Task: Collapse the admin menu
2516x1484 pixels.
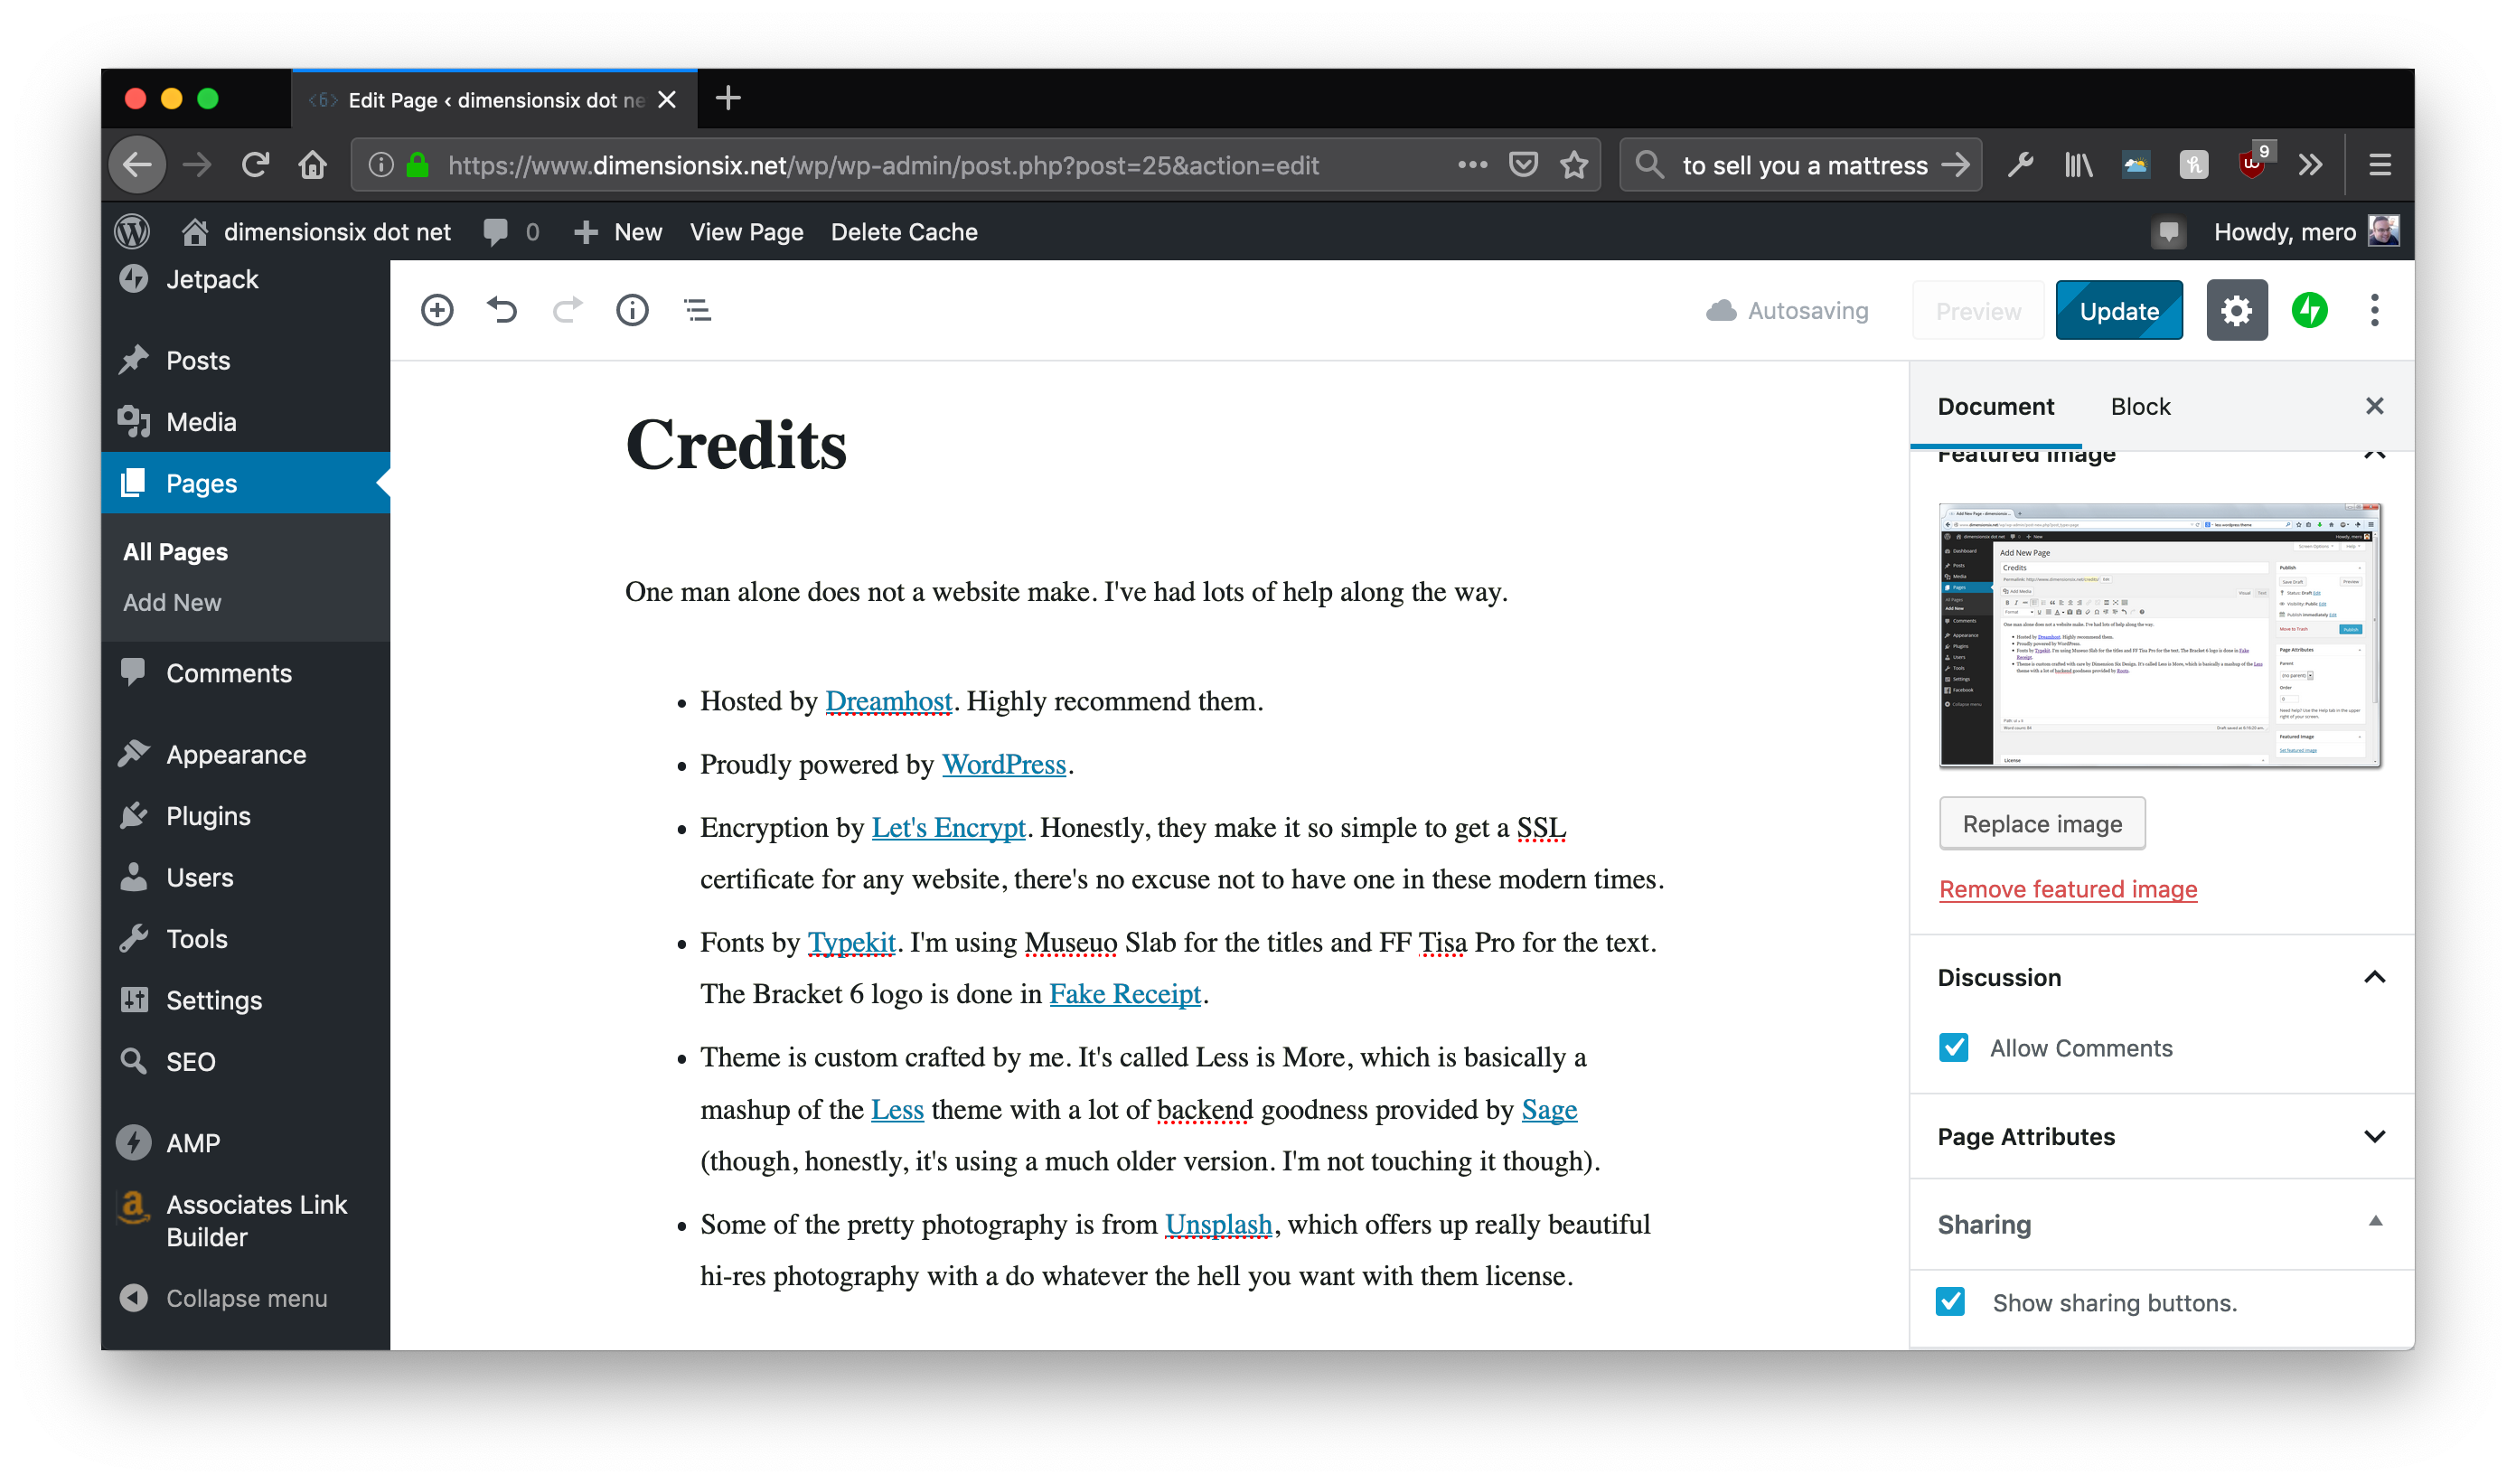Action: [223, 1298]
